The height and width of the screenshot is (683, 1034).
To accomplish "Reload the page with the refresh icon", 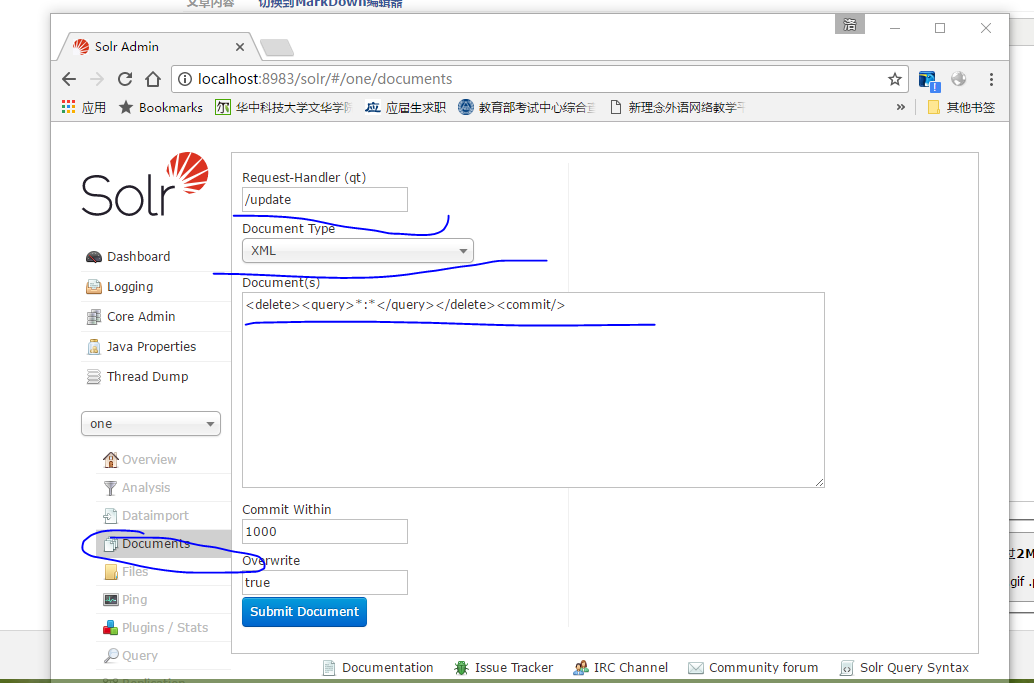I will 125,80.
